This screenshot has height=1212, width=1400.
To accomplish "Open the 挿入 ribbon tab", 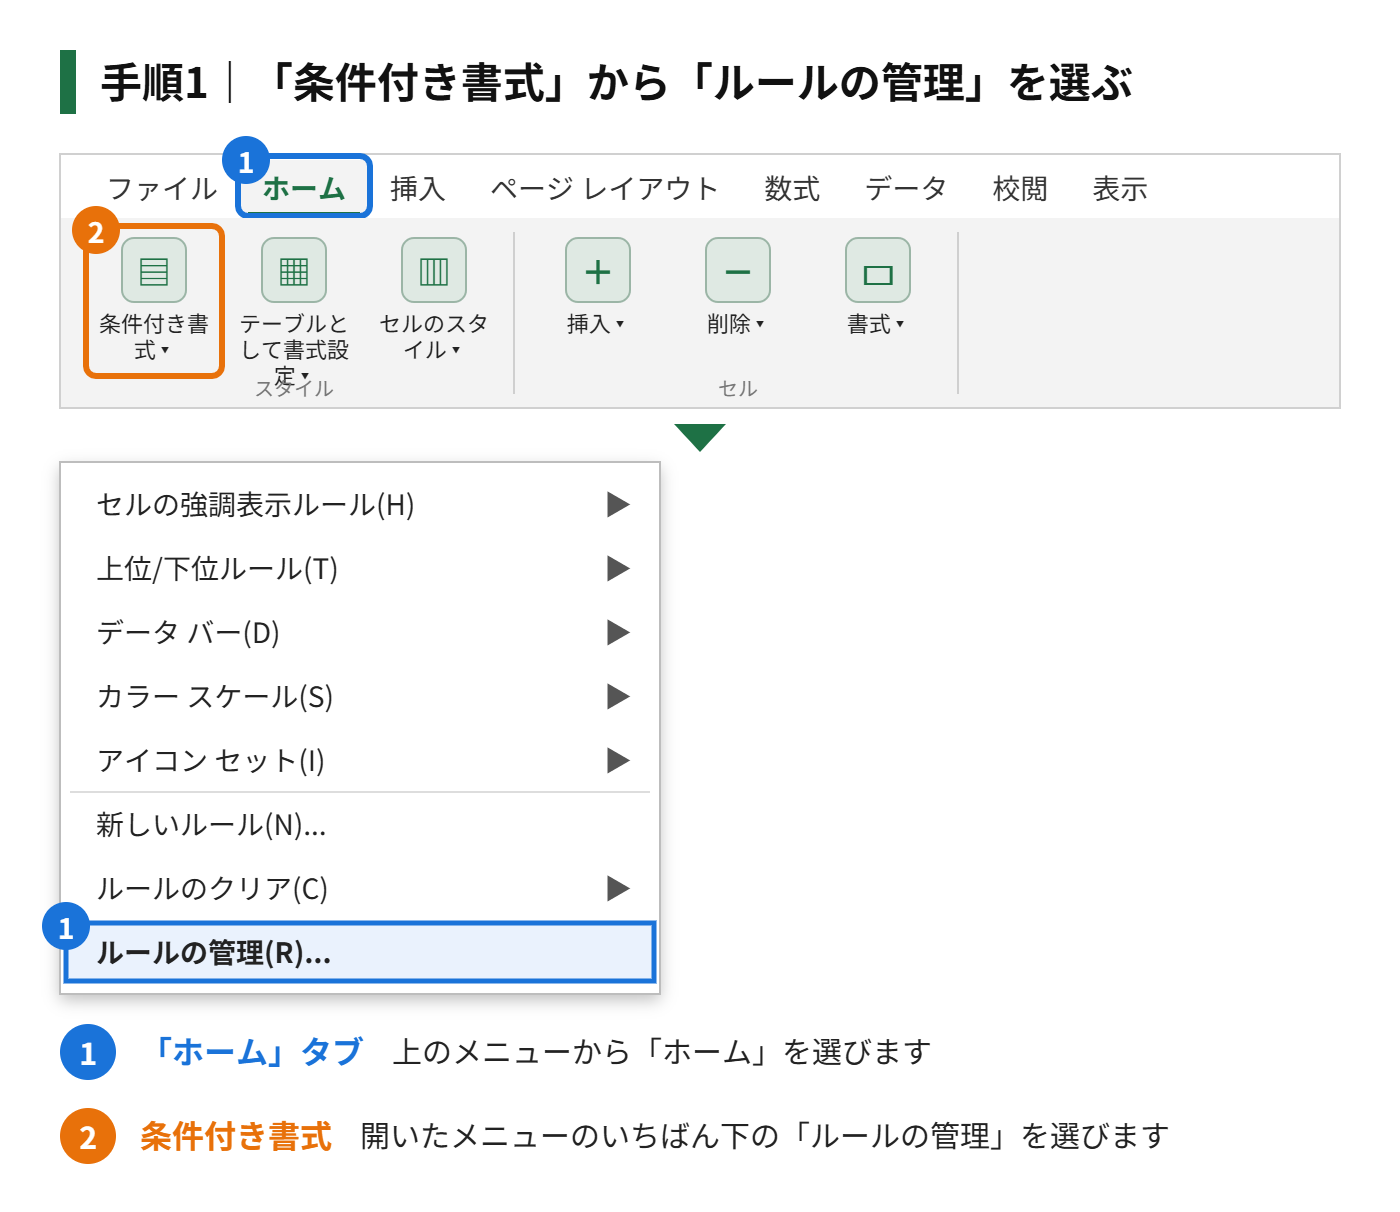I will [x=417, y=188].
